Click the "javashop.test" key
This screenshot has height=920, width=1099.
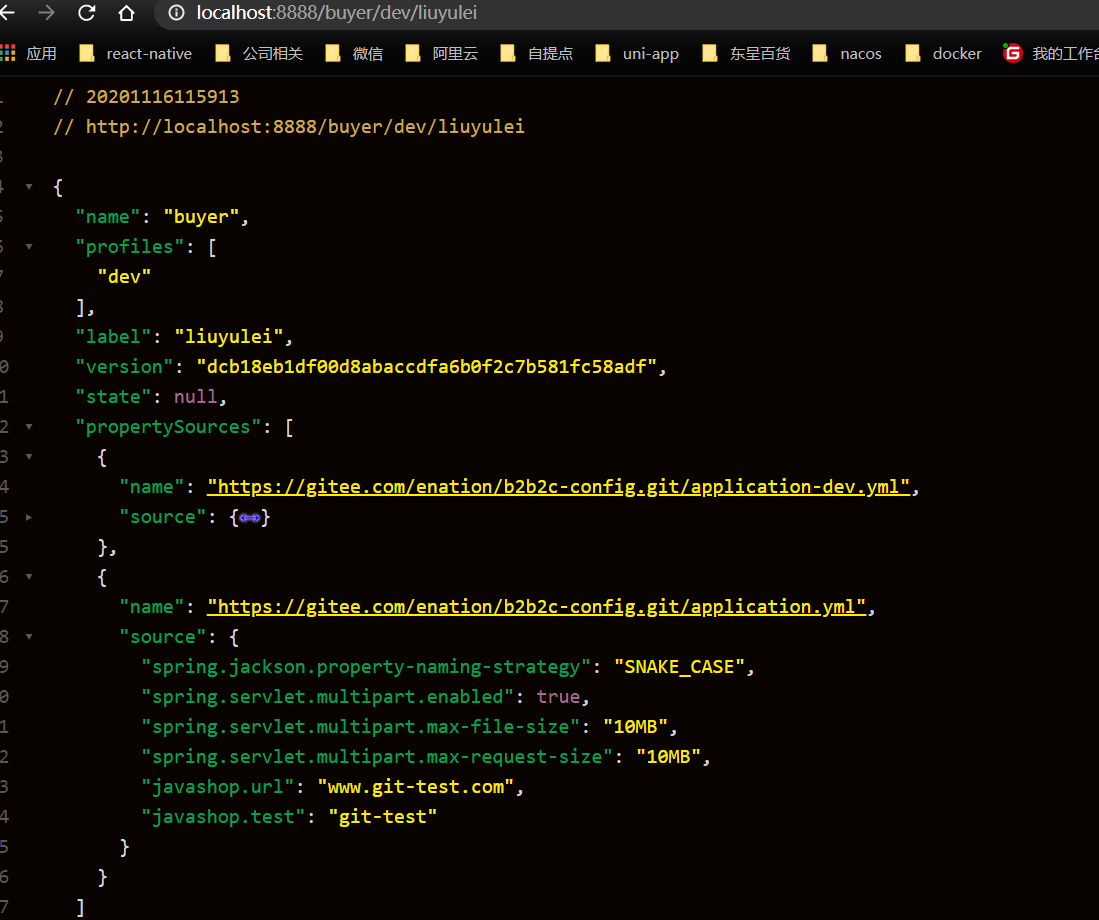click(224, 818)
